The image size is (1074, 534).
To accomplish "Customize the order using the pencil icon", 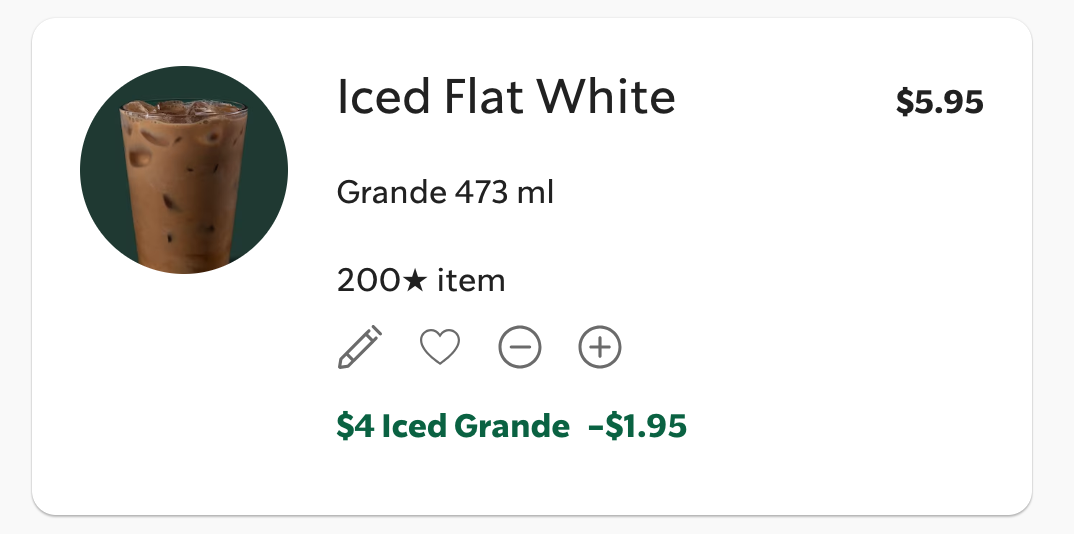I will [359, 348].
